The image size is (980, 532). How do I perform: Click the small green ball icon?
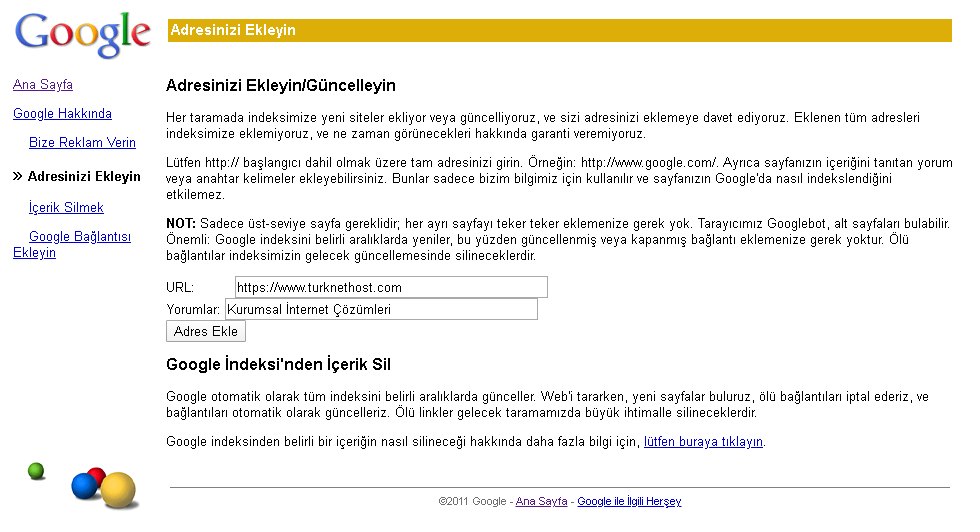click(36, 471)
